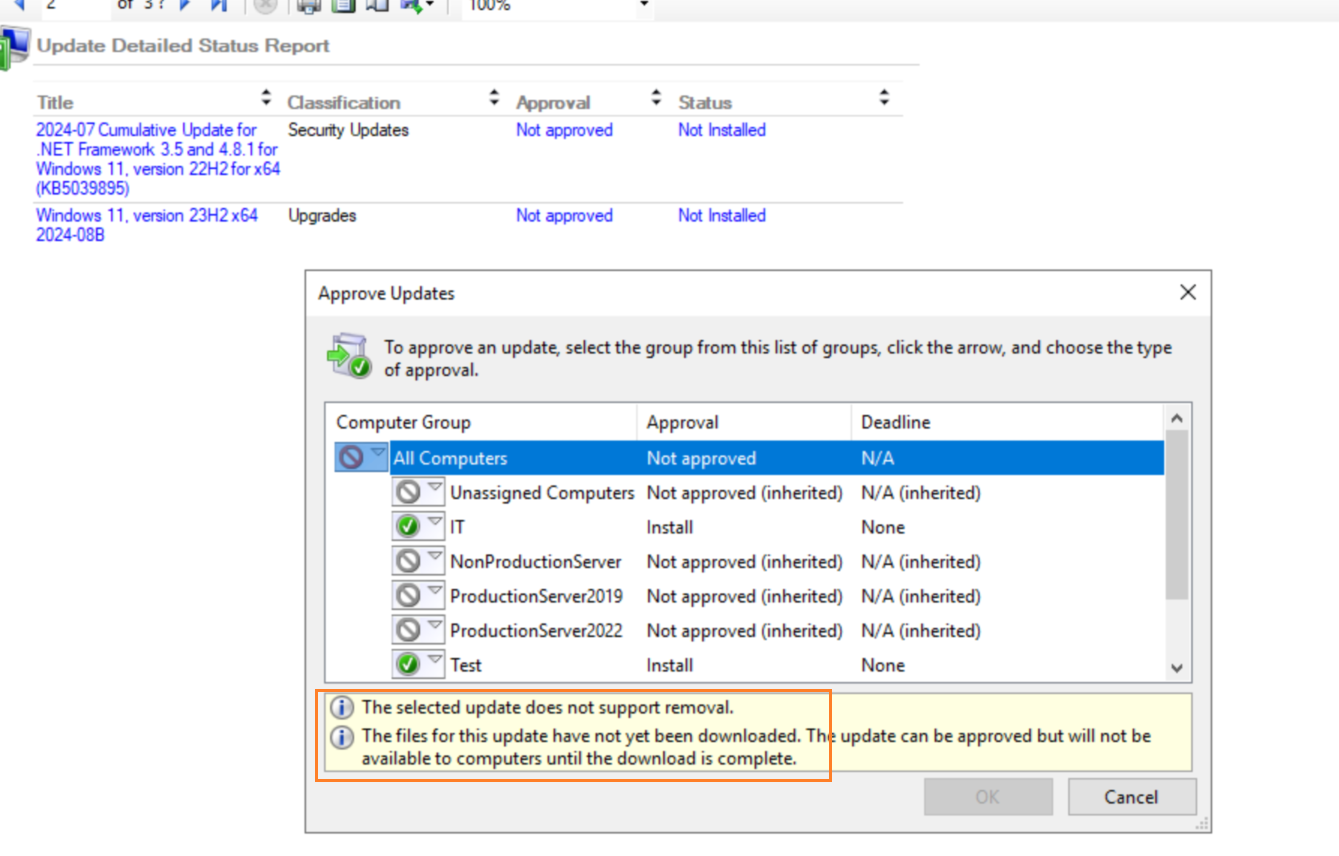Screen dimensions: 1339x856
Task: Select the NonProductionServer group
Action: click(x=536, y=562)
